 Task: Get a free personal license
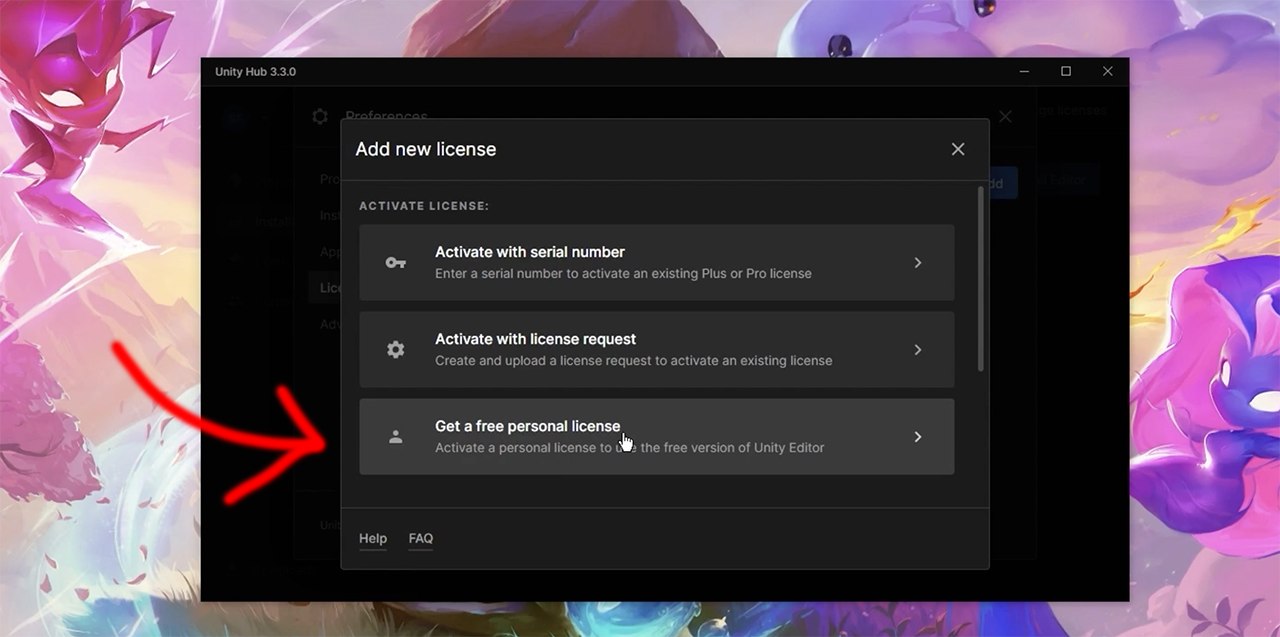[x=656, y=436]
